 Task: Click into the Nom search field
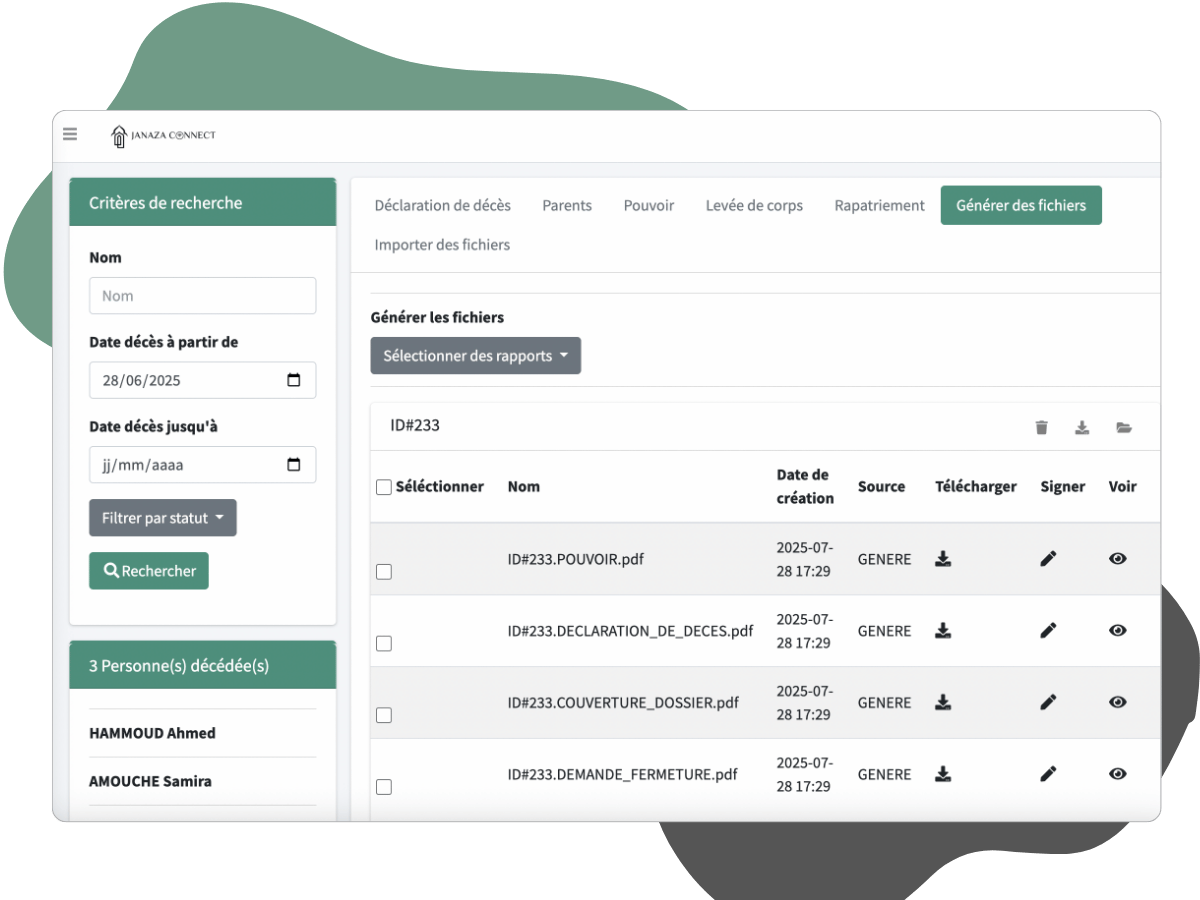[202, 296]
